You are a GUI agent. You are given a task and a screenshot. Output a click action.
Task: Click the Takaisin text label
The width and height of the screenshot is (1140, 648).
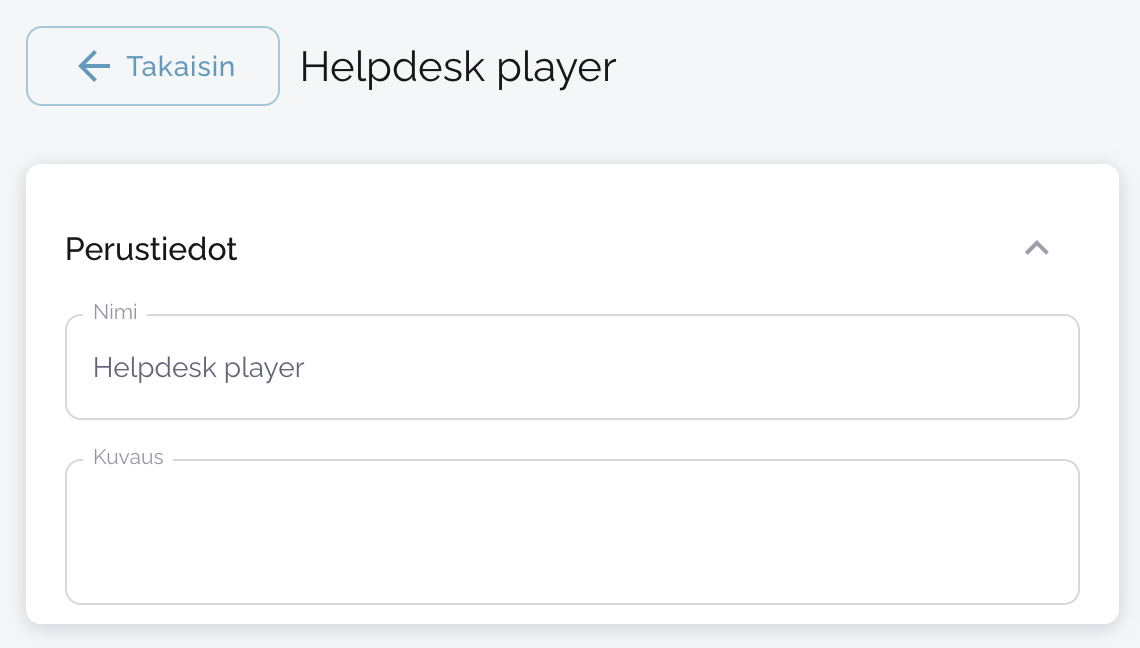pos(180,67)
